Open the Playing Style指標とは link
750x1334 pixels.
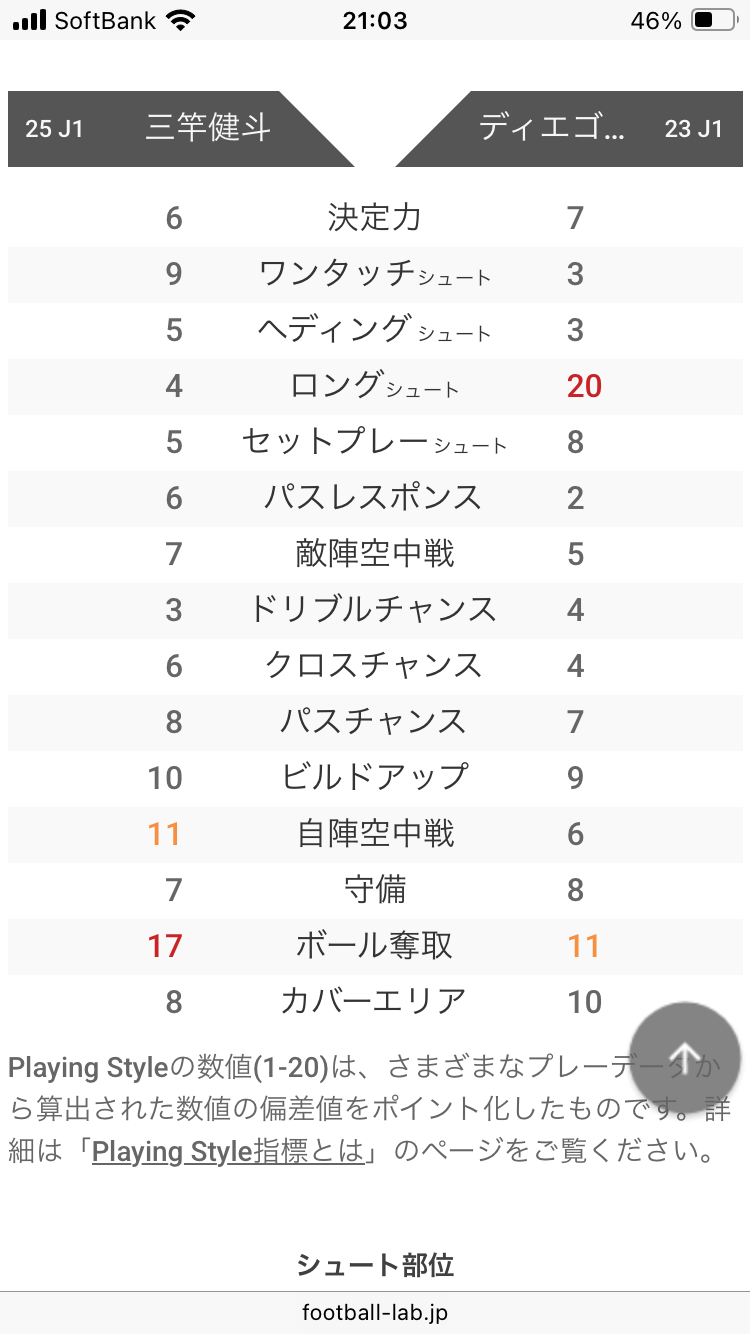(x=229, y=1151)
